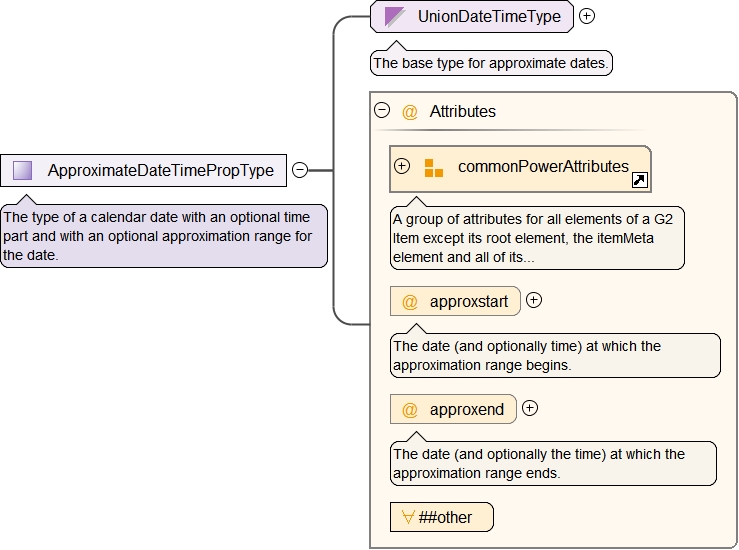Click the purple square icon on ApproximateDateTimePropType
The image size is (739, 550).
23,170
